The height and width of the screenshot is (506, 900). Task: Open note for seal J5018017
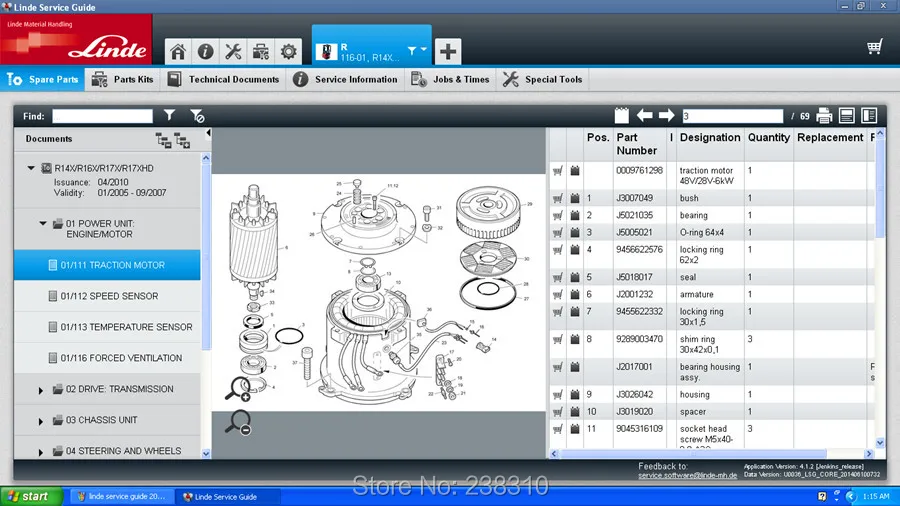575,277
